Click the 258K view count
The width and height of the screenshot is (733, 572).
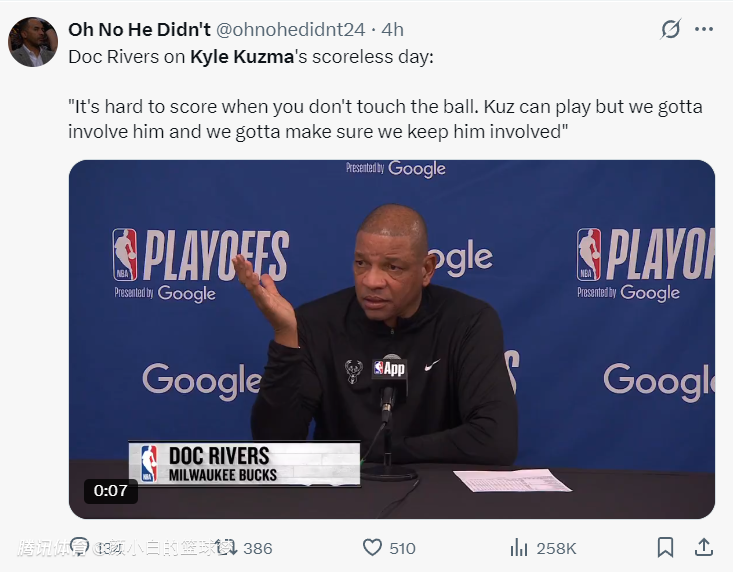point(556,548)
